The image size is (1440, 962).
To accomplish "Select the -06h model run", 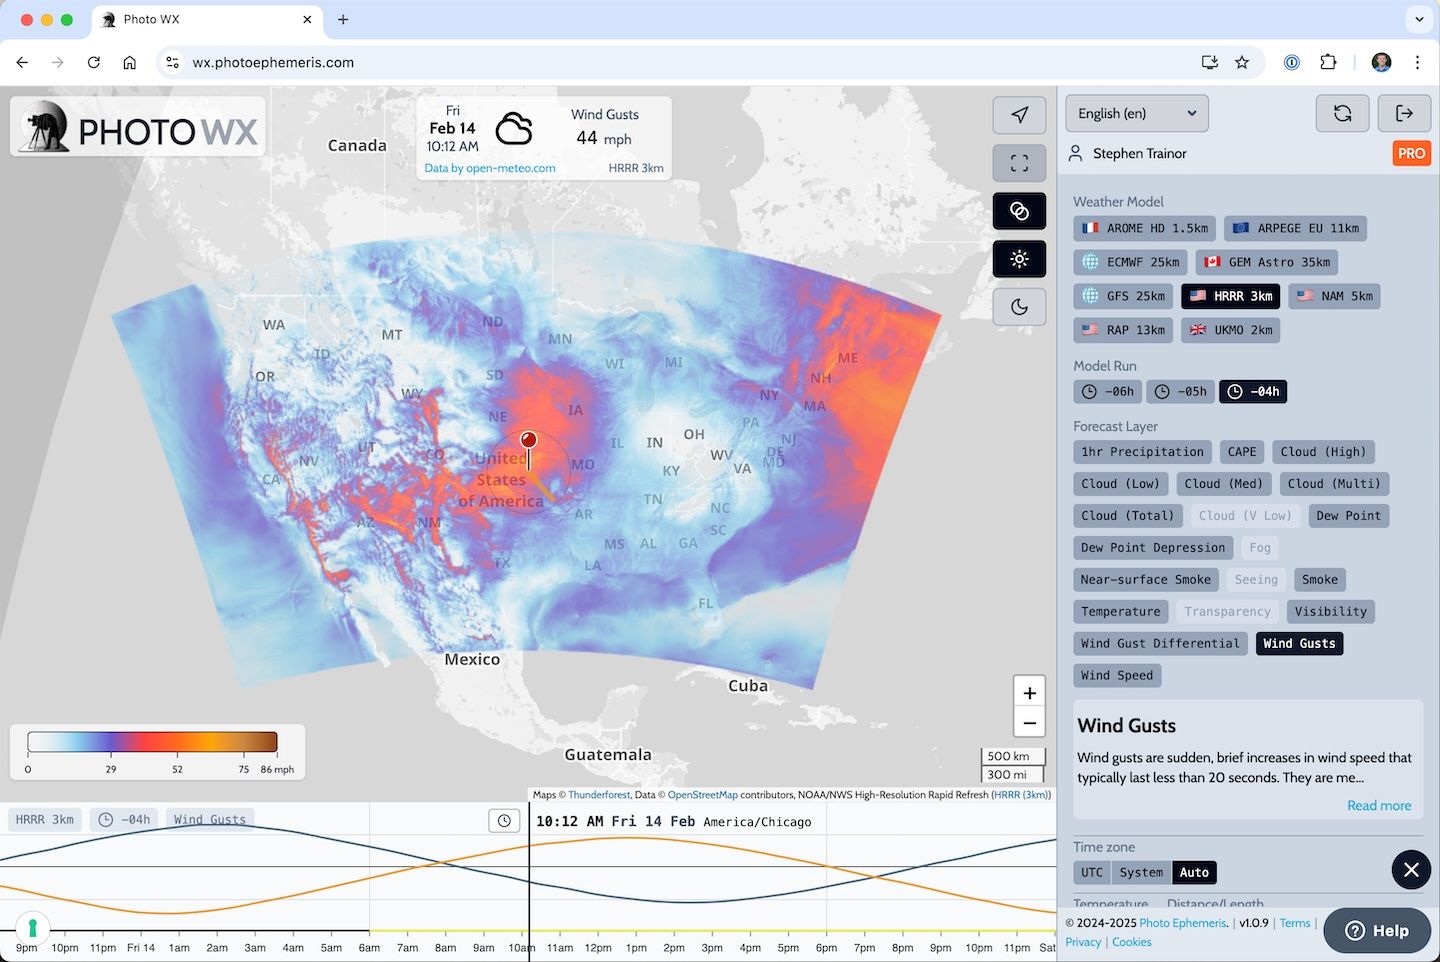I will click(x=1108, y=391).
